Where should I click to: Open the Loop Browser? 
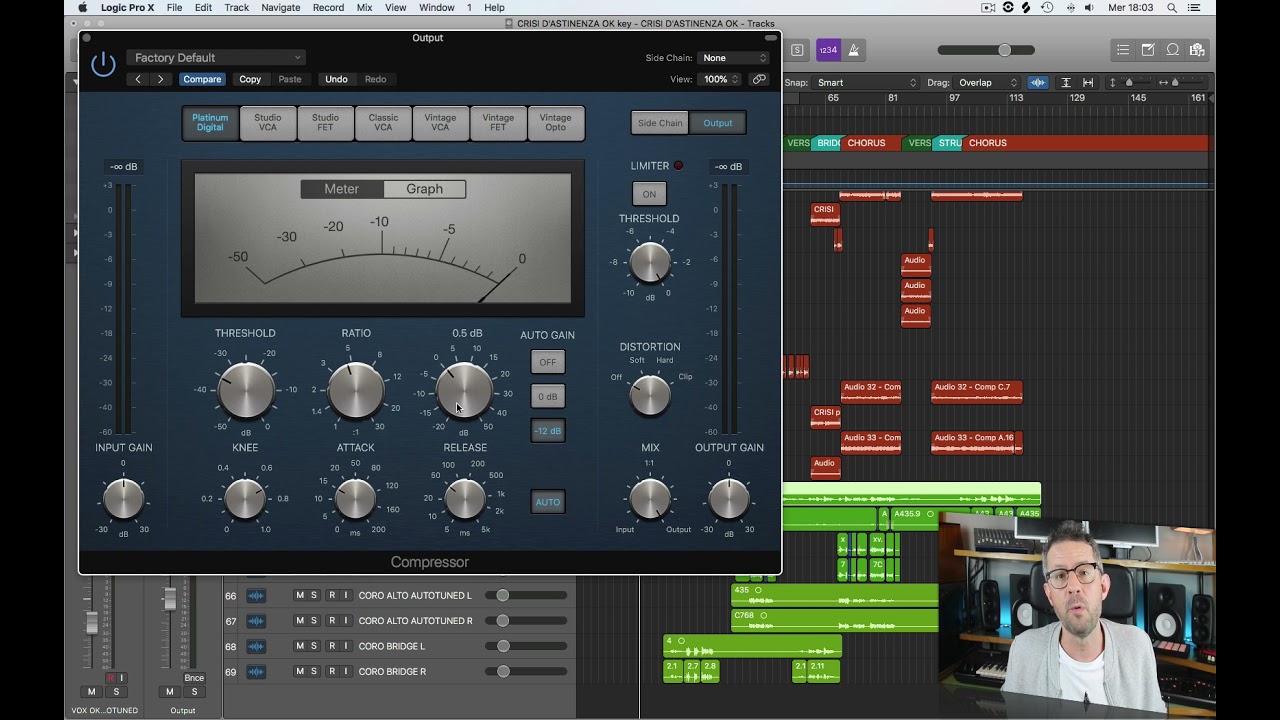[x=1172, y=50]
